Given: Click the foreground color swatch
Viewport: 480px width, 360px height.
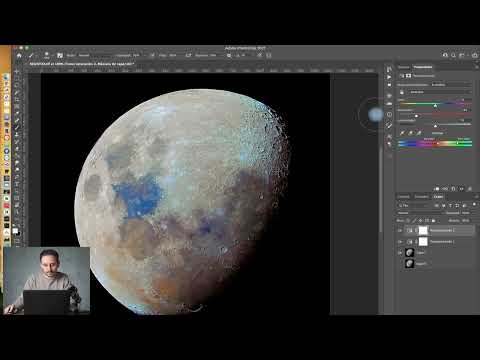Looking at the screenshot, I should (x=15, y=231).
